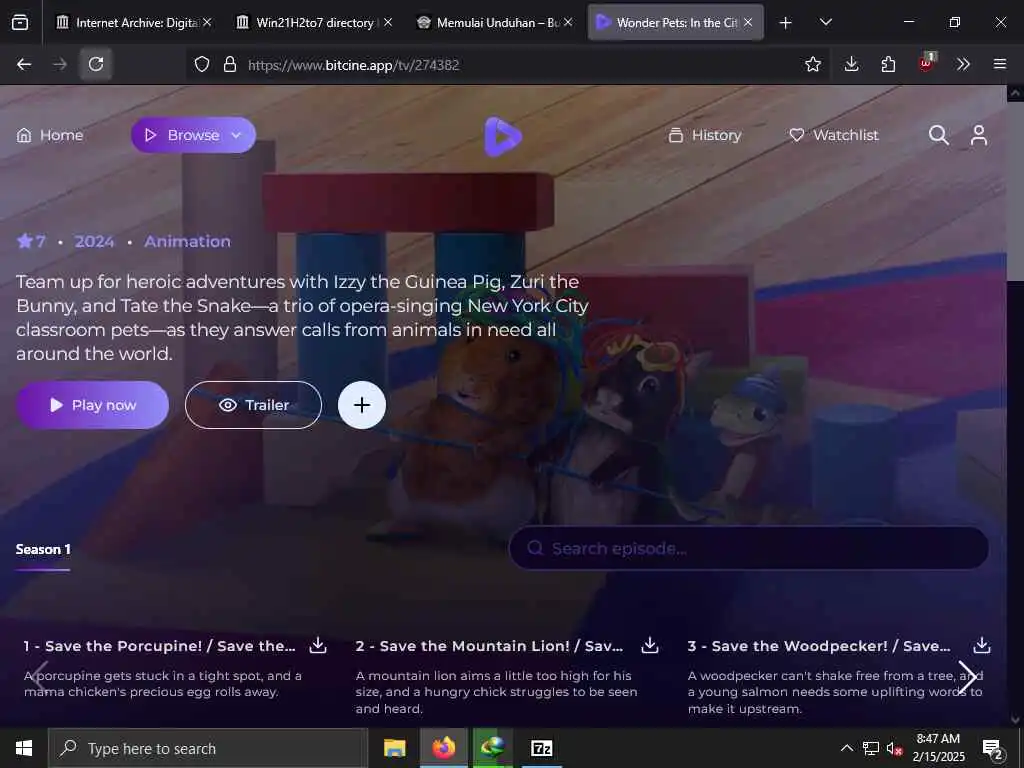Close the Win21H2to7 directory tab
This screenshot has height=768, width=1024.
pos(388,22)
